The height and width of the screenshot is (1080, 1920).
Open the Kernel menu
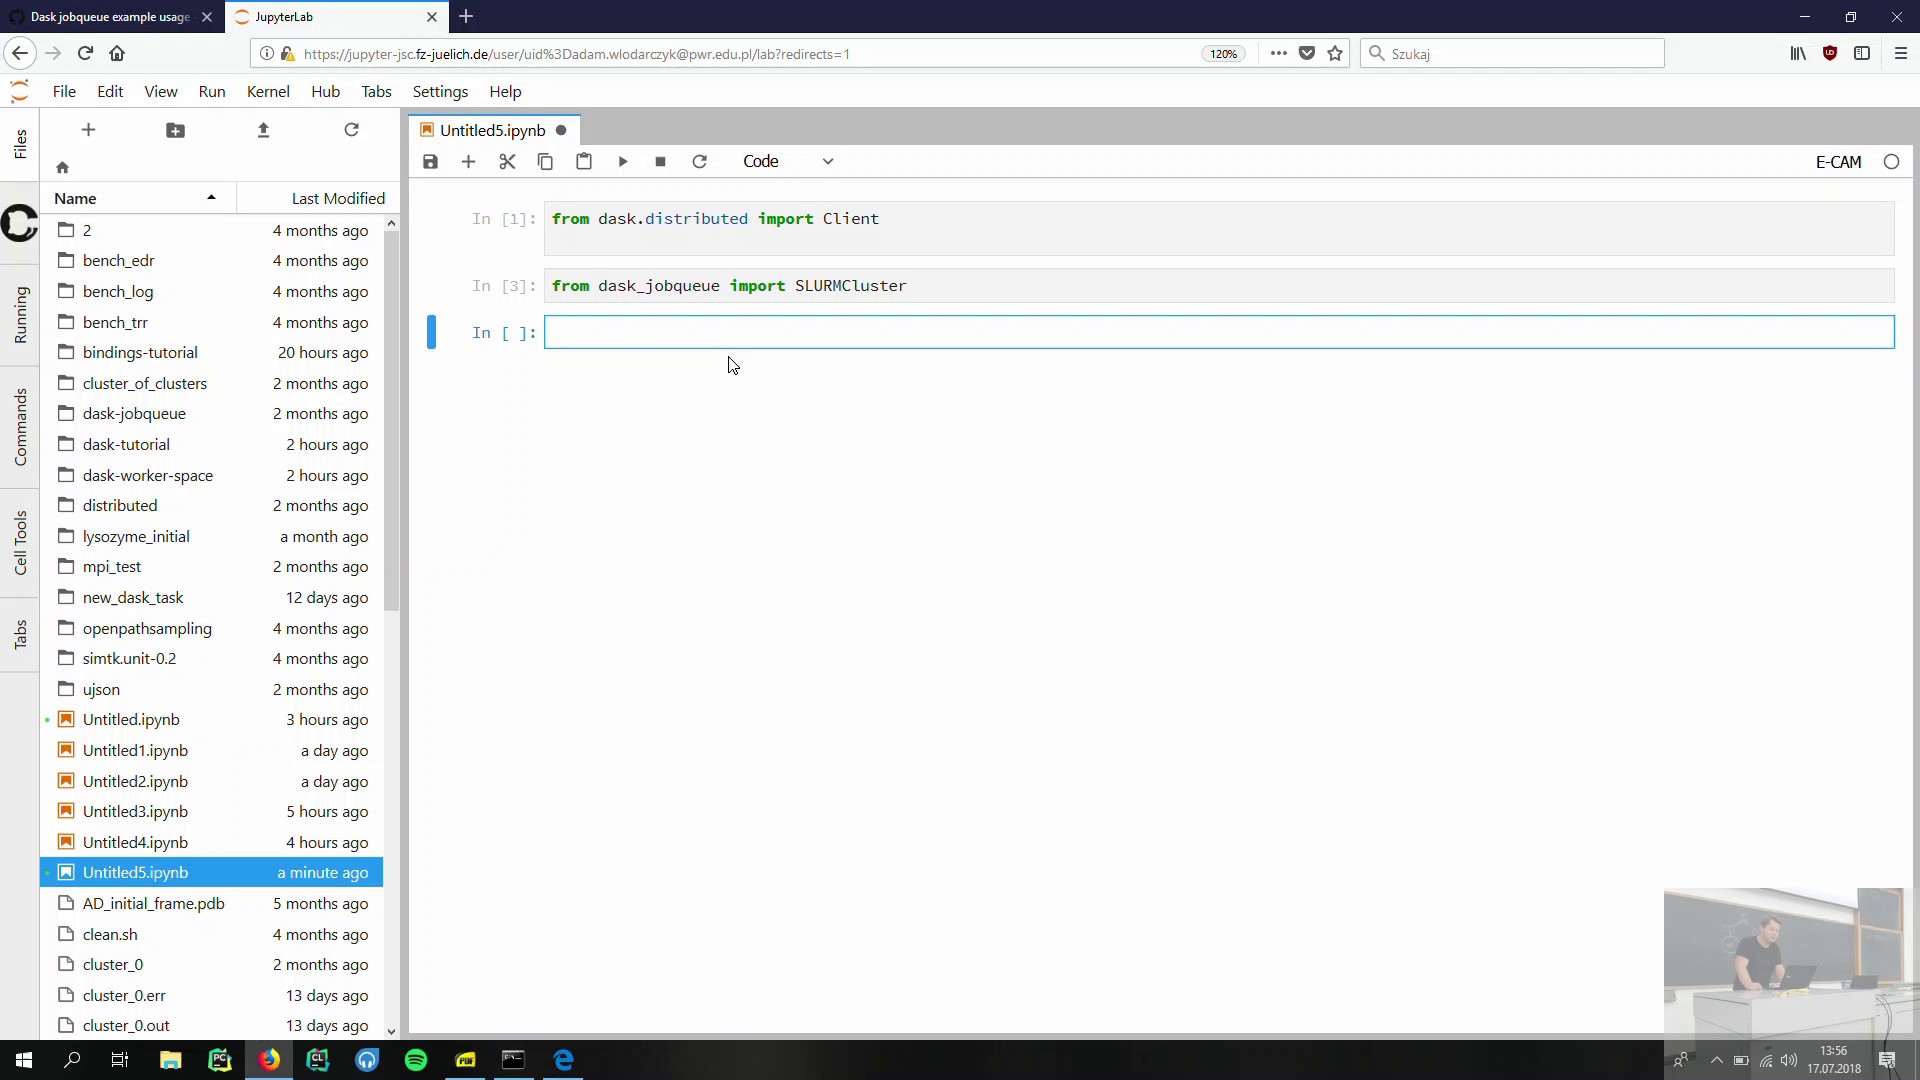(x=268, y=91)
